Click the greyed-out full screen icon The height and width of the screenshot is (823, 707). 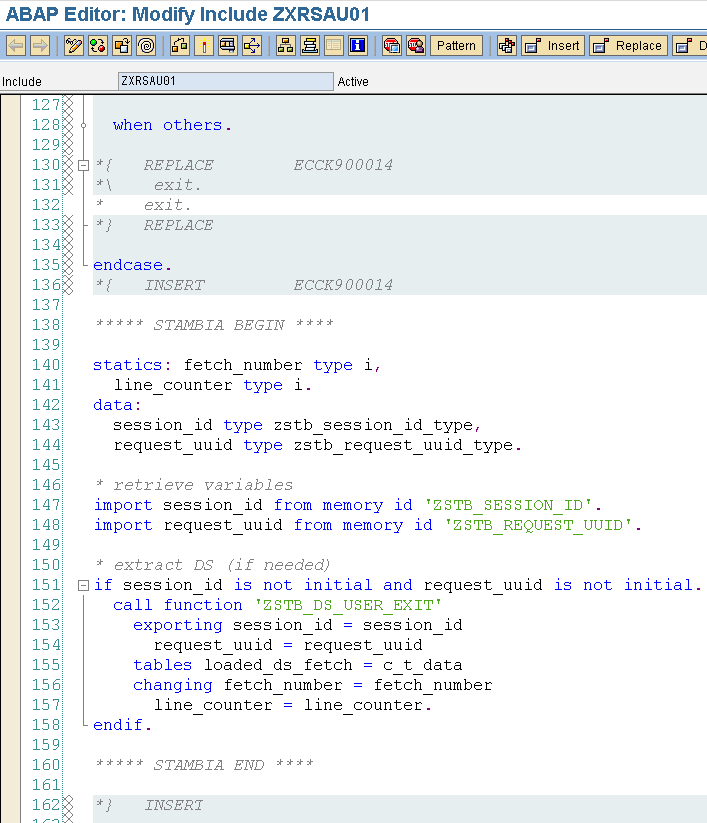click(334, 46)
